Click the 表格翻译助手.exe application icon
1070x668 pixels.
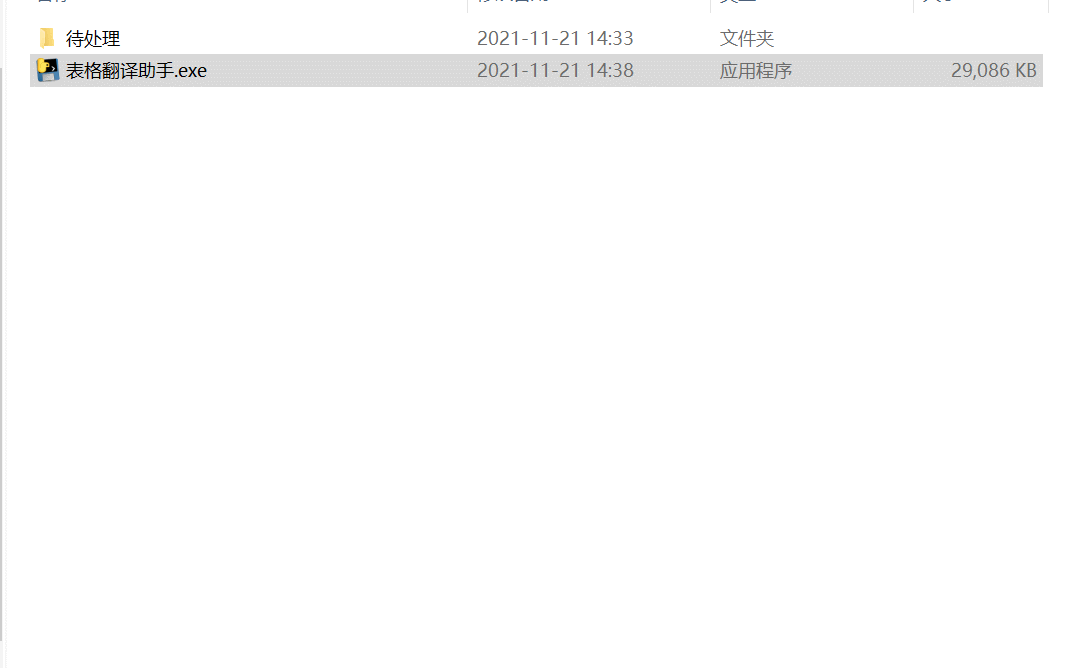pos(47,70)
